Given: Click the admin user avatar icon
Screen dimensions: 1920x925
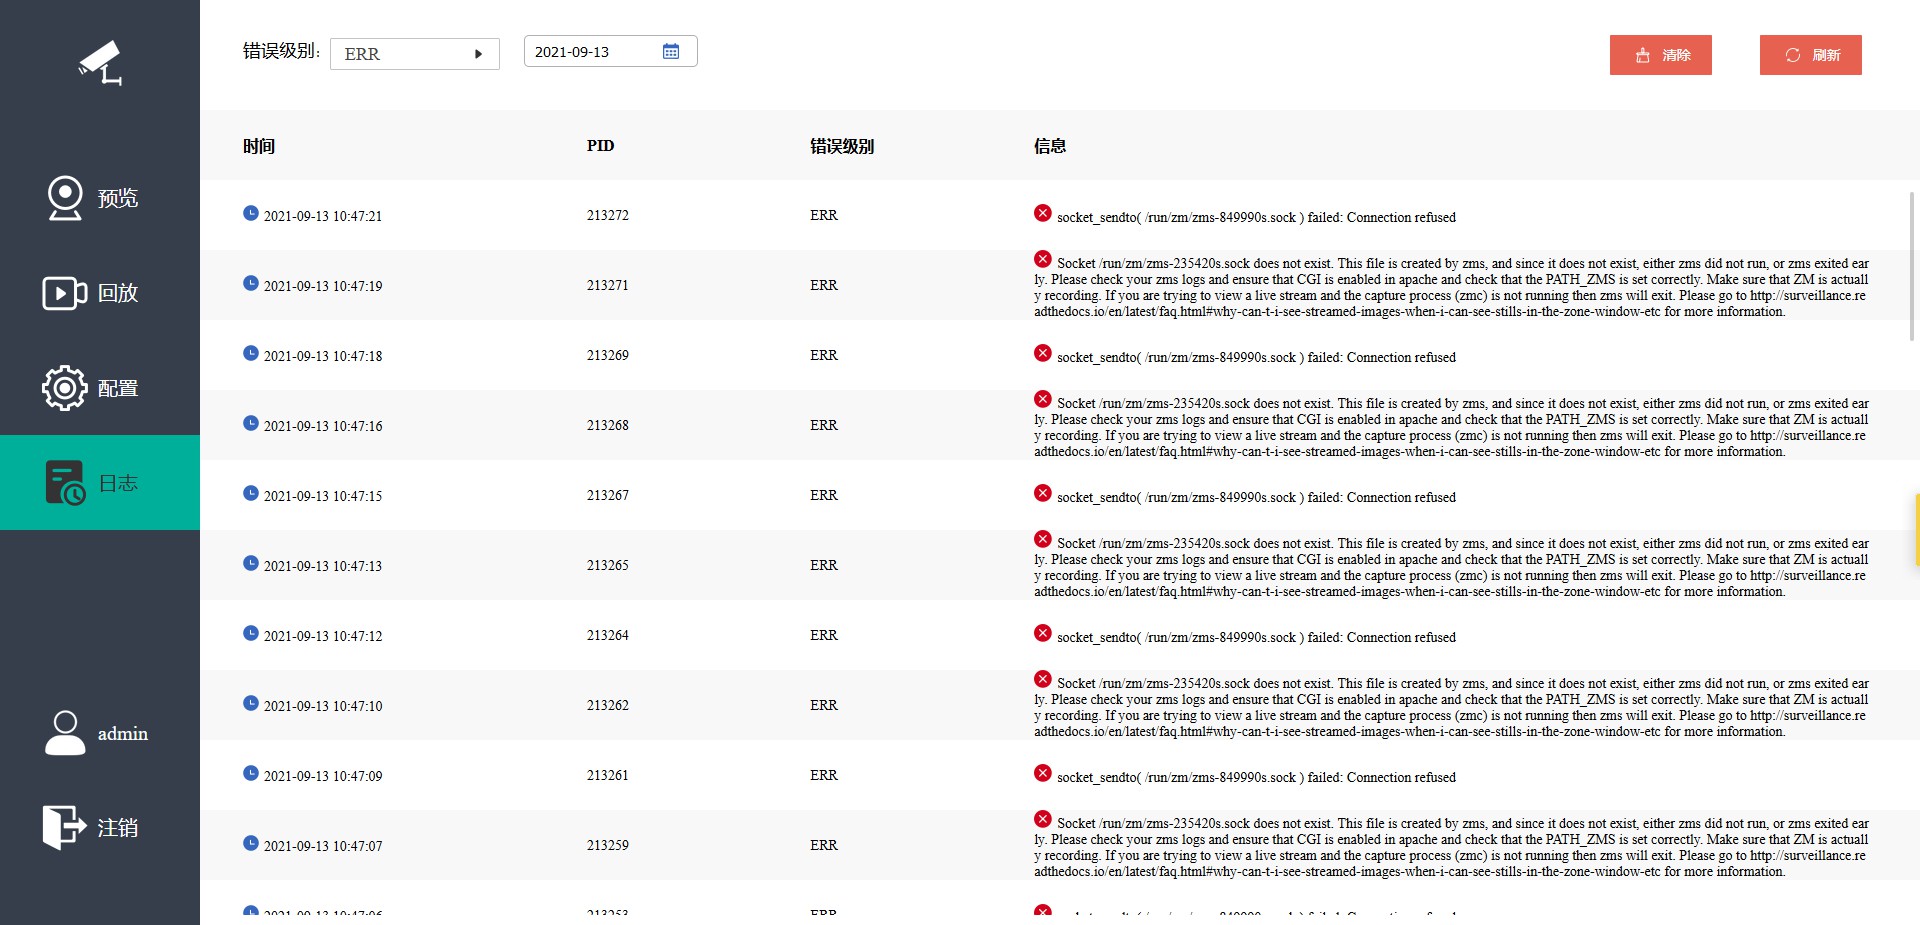Looking at the screenshot, I should [65, 733].
